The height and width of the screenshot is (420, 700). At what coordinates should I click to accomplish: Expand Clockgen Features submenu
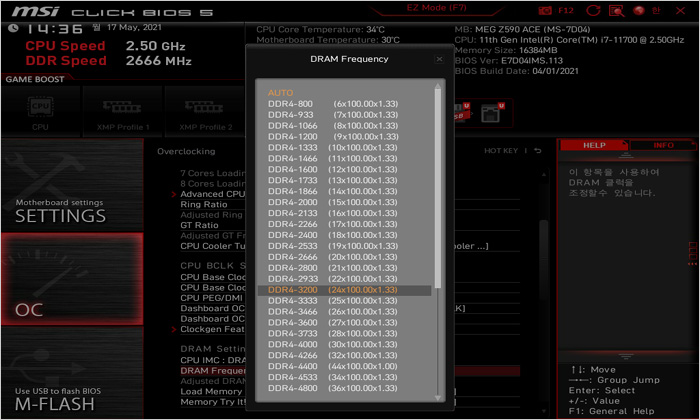(212, 329)
